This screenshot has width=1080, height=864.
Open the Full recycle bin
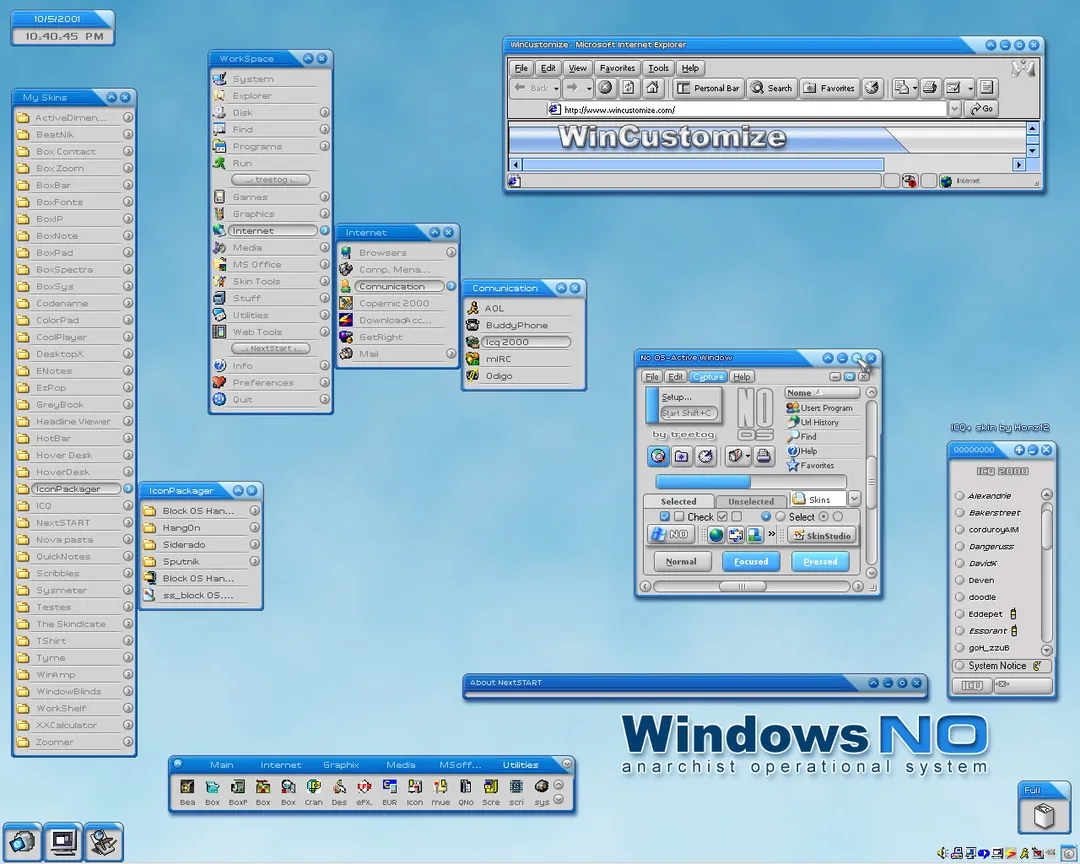click(1043, 816)
